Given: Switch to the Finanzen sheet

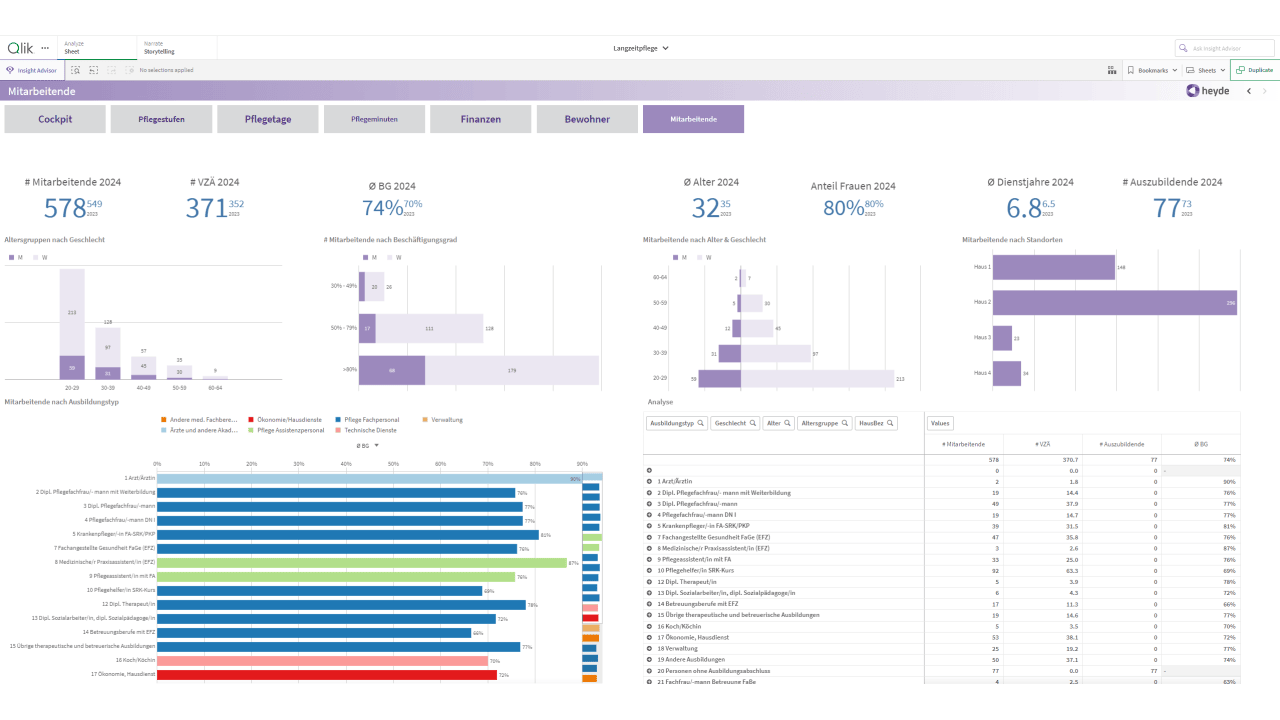Looking at the screenshot, I should (481, 119).
